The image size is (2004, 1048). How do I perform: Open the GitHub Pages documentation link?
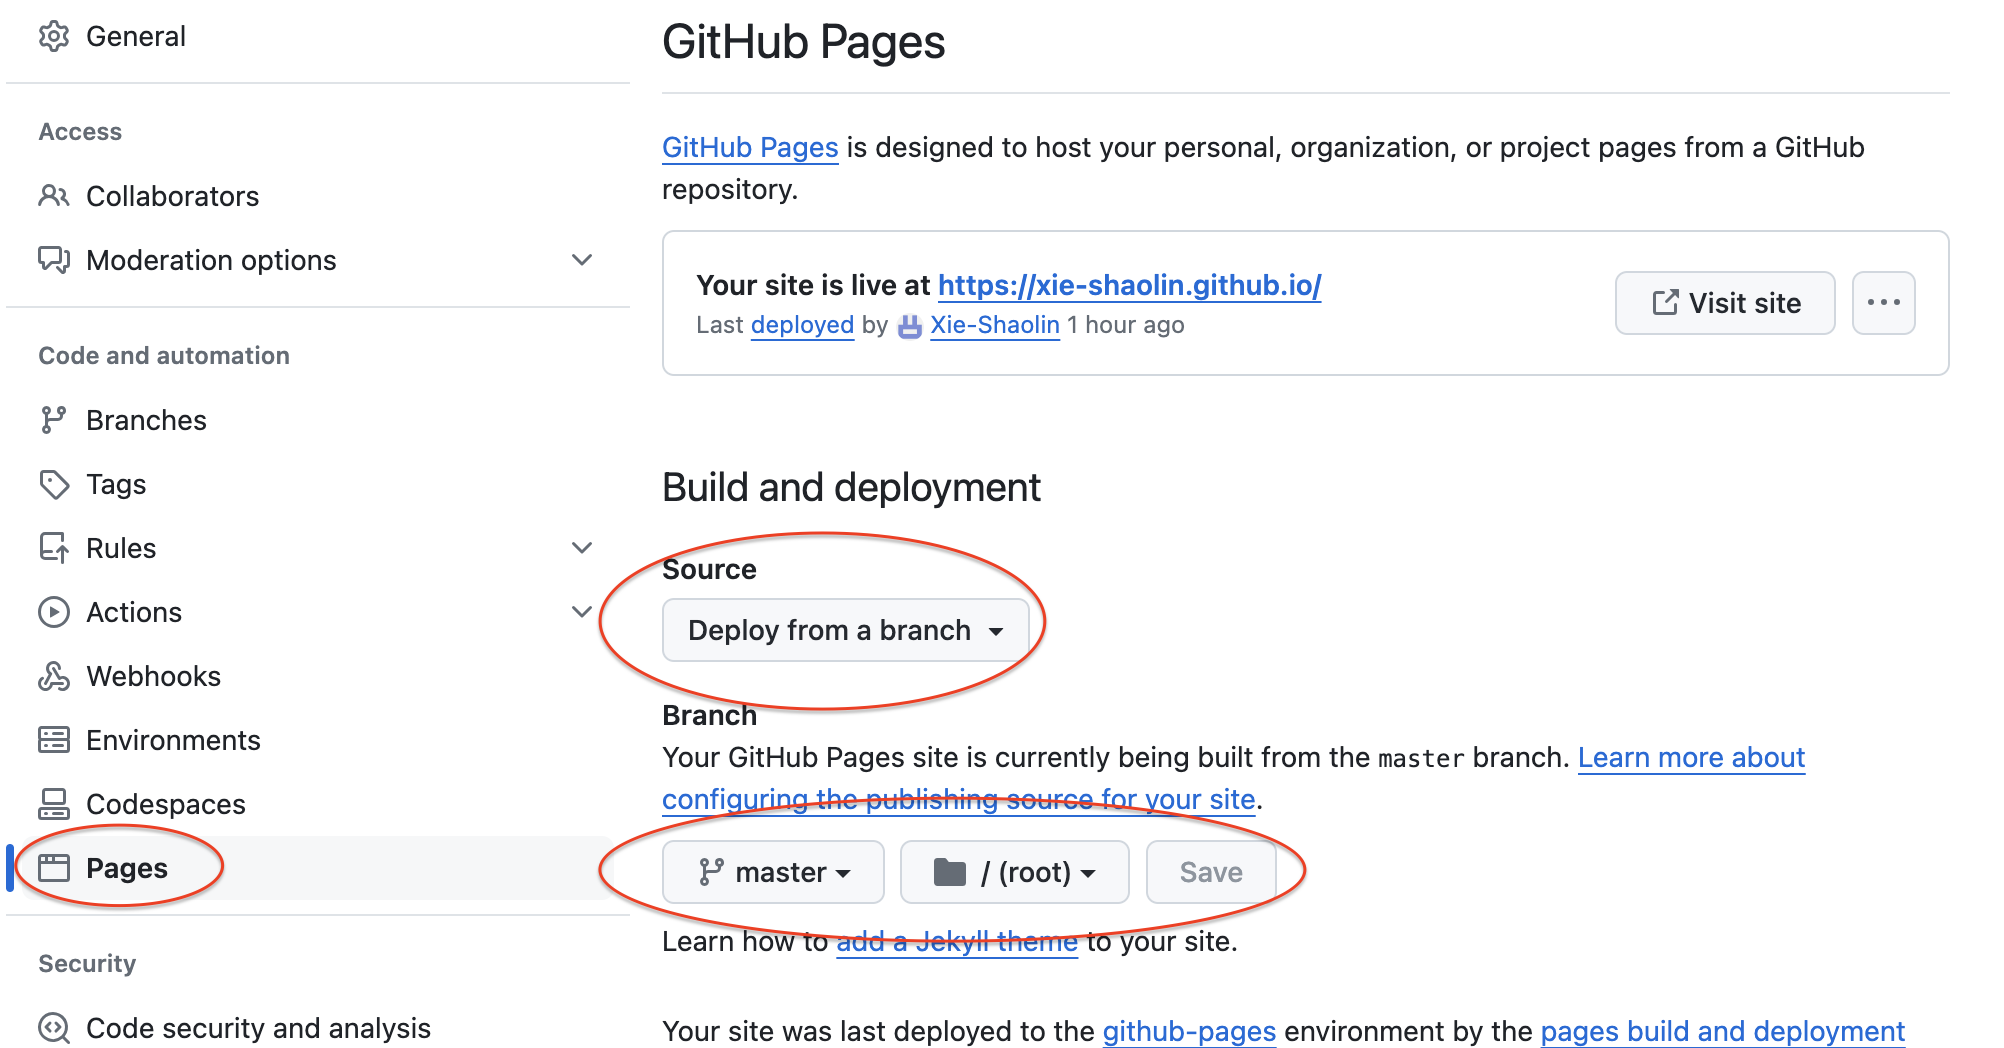coord(750,147)
